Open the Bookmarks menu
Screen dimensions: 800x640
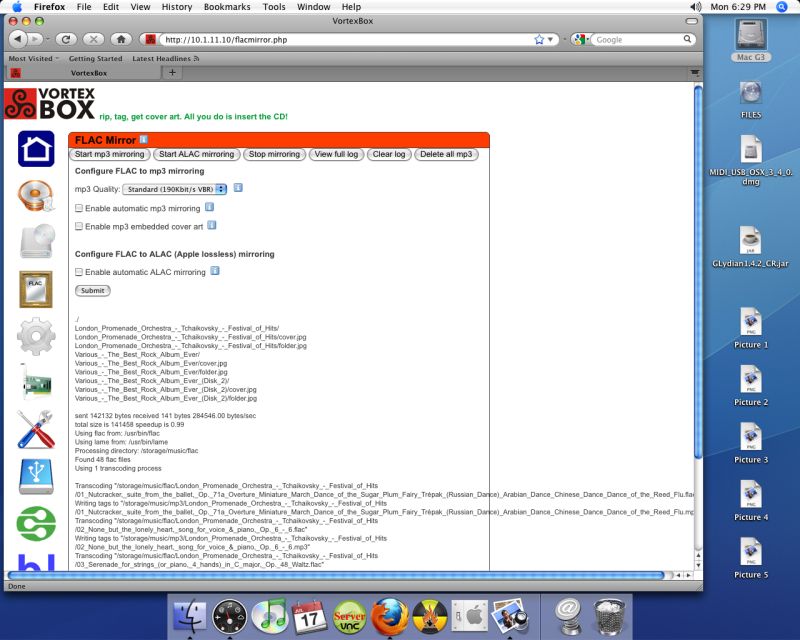click(227, 7)
